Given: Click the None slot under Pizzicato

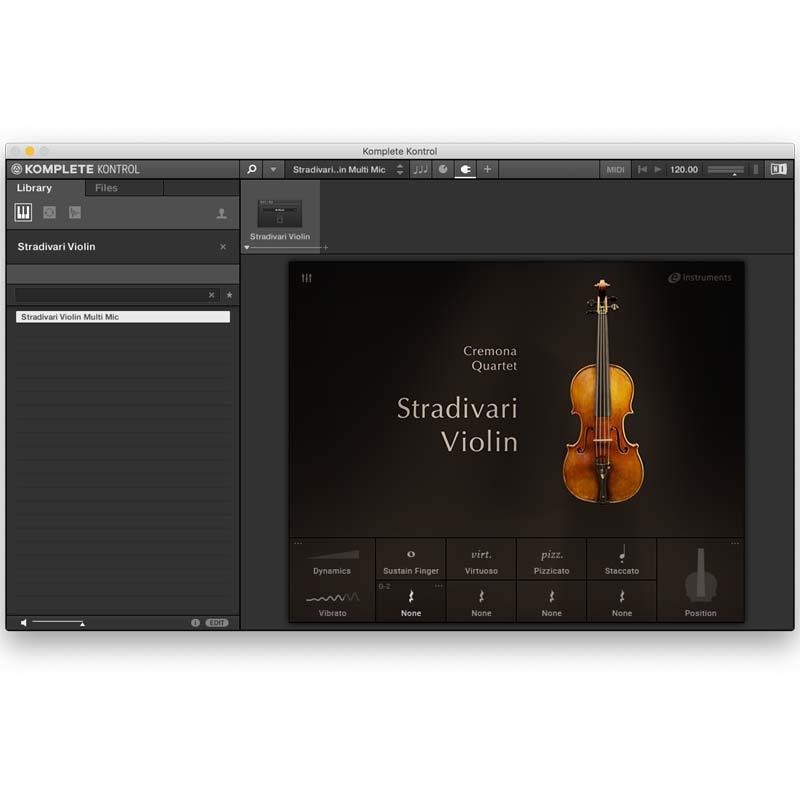Looking at the screenshot, I should coord(552,602).
